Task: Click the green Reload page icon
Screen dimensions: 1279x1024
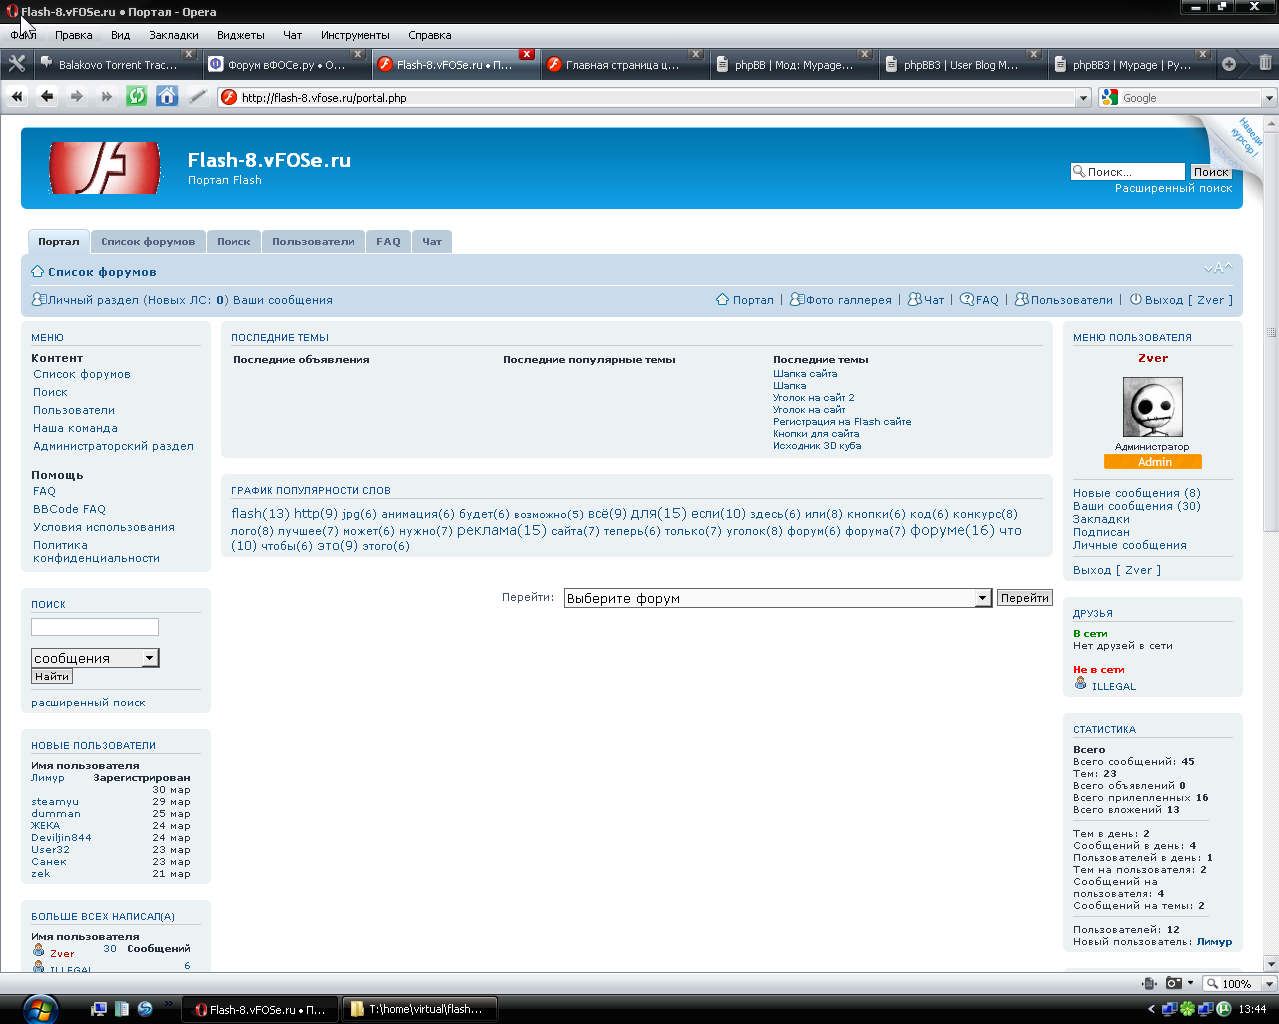Action: (137, 97)
